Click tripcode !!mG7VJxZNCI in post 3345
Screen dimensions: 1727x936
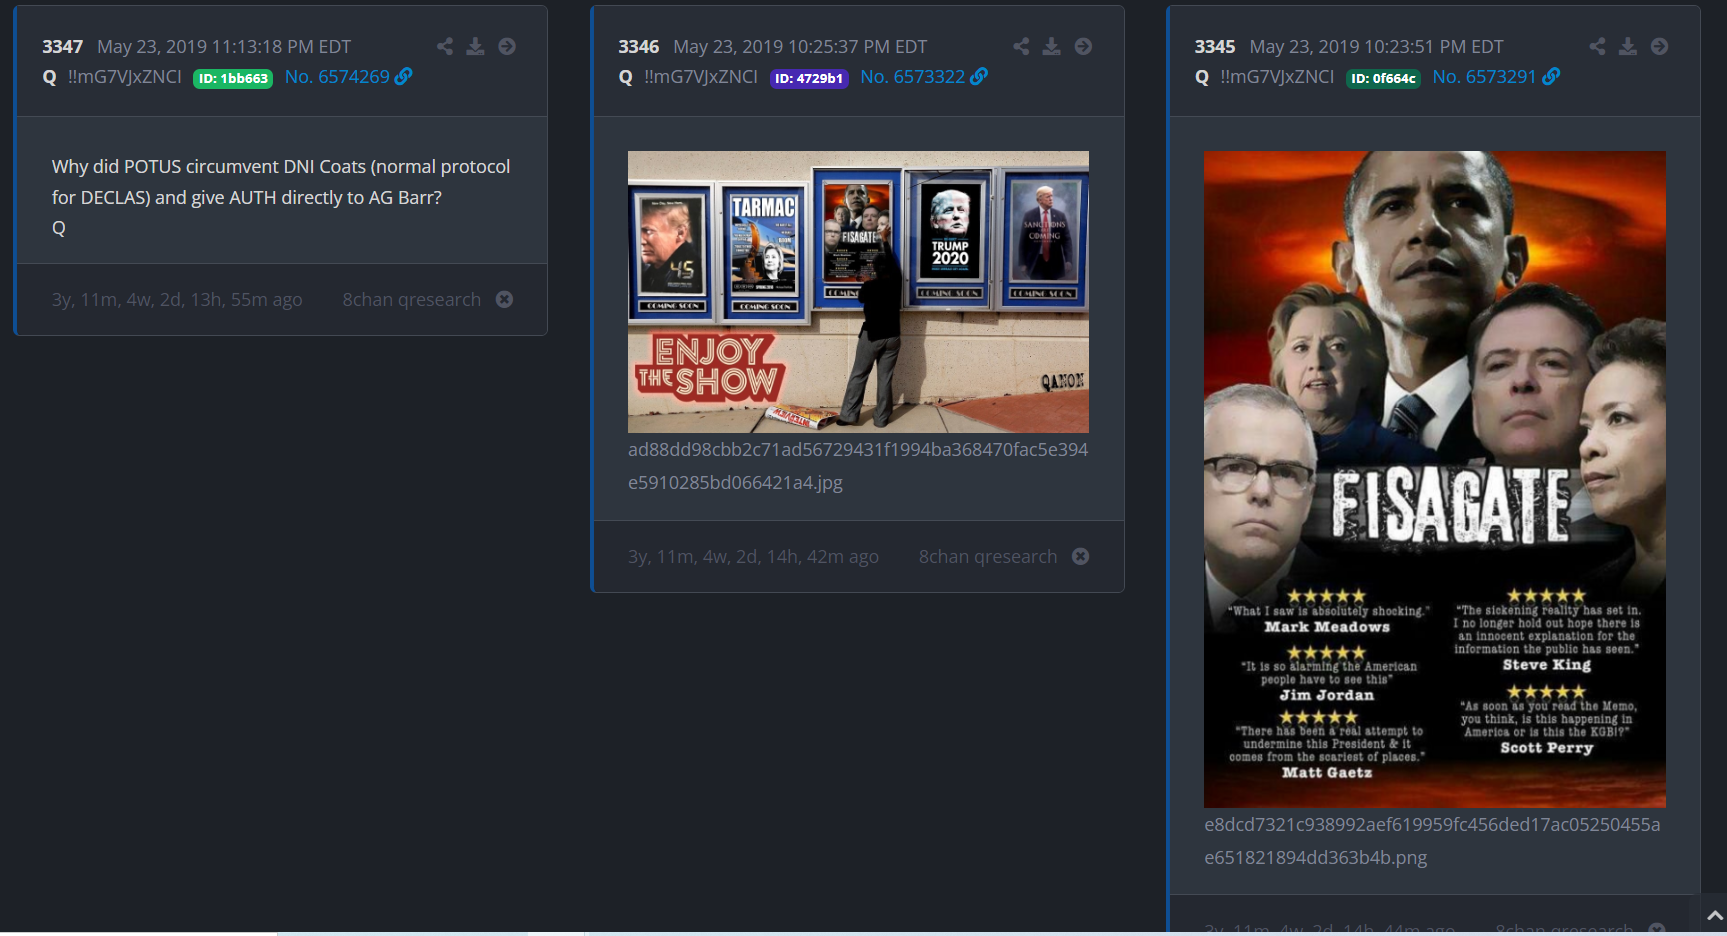click(1277, 77)
